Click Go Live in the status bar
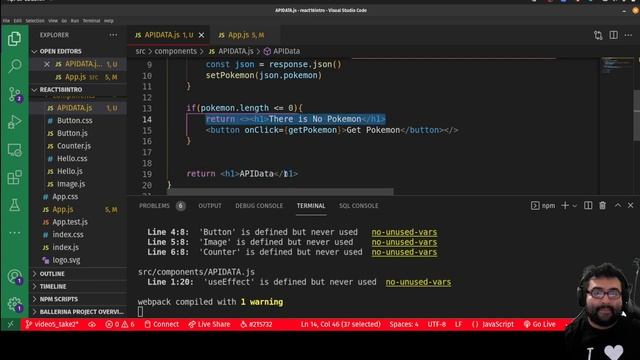 540,324
